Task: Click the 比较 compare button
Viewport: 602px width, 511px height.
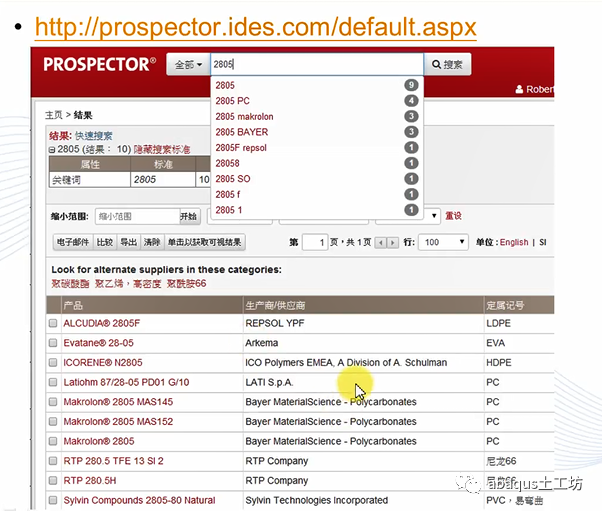Action: 104,242
